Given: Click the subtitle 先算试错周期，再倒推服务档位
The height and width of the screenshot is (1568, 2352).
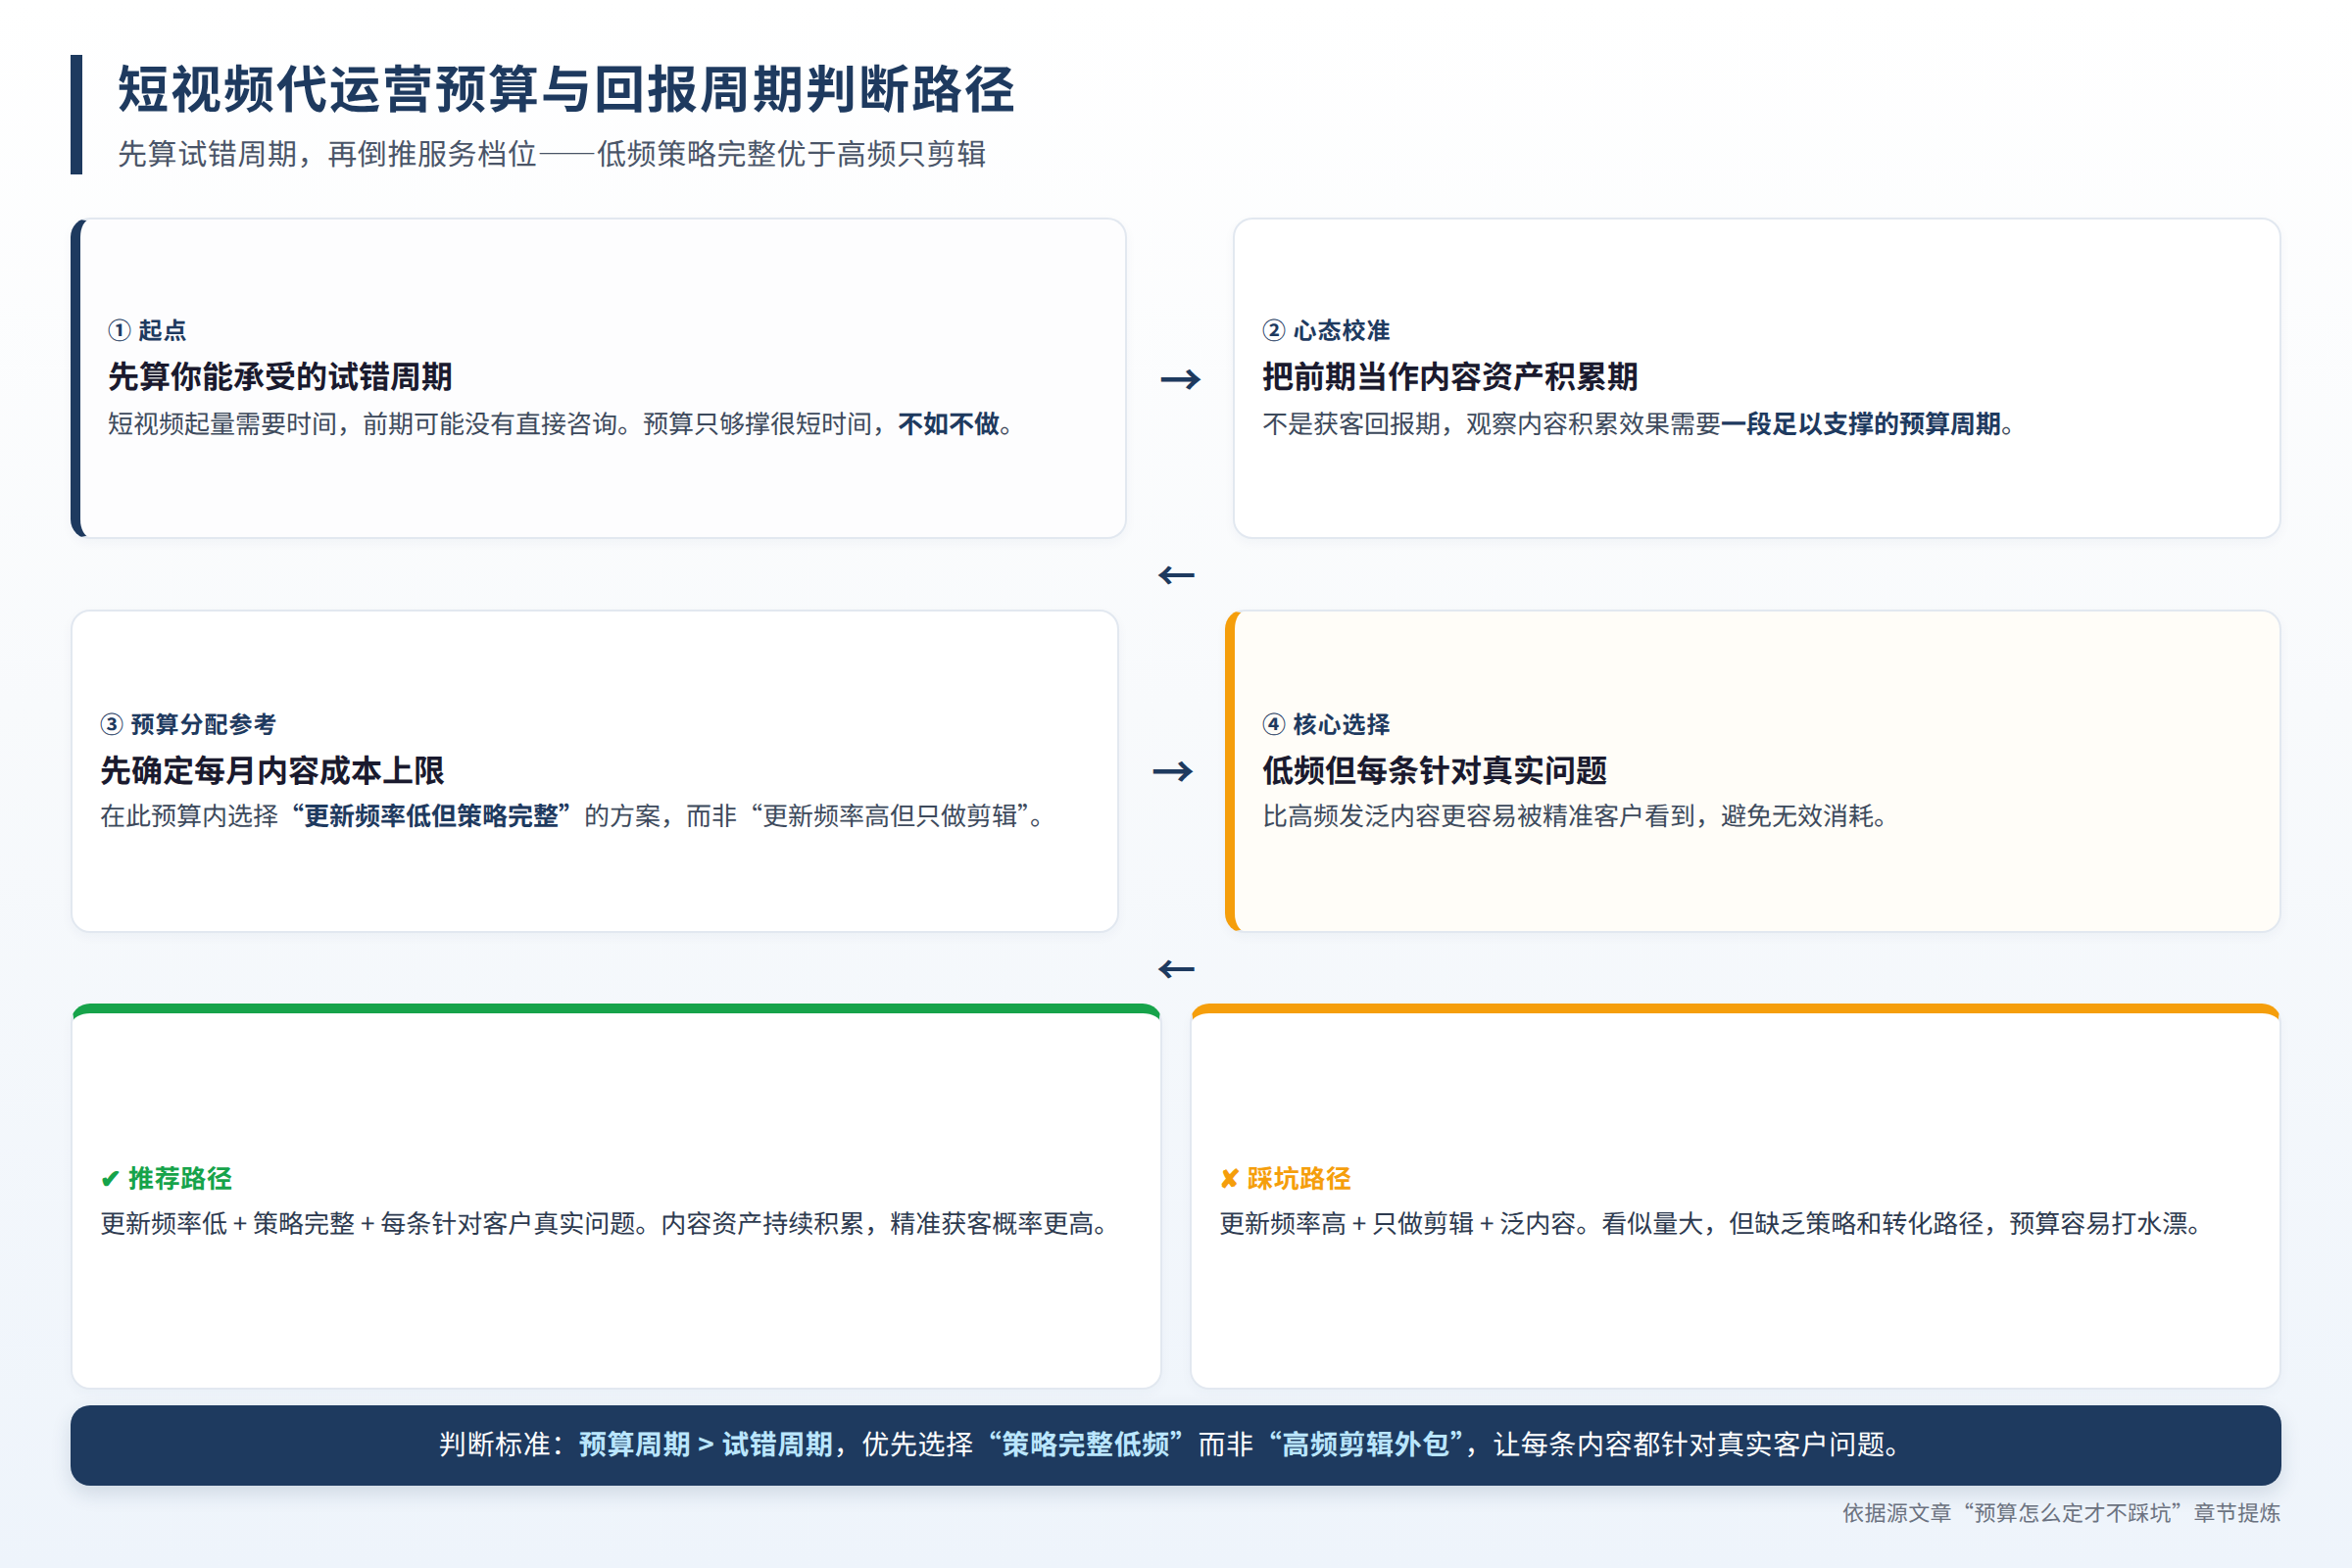Looking at the screenshot, I should coord(327,154).
